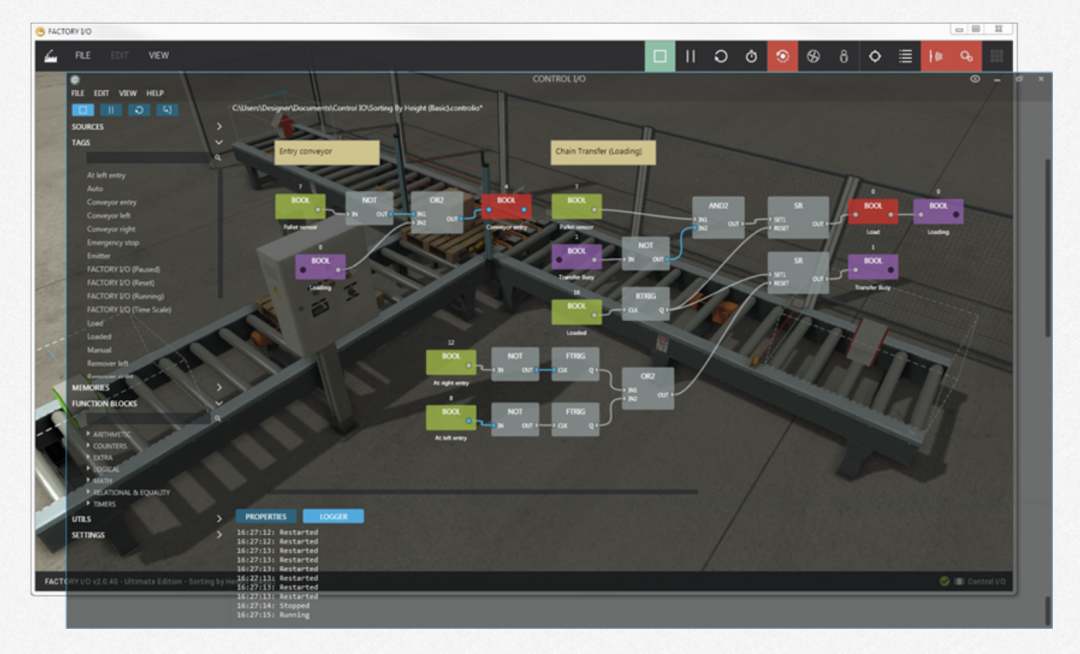1080x654 pixels.
Task: Open the Factory I/O time scale stopwatch
Action: (x=751, y=56)
